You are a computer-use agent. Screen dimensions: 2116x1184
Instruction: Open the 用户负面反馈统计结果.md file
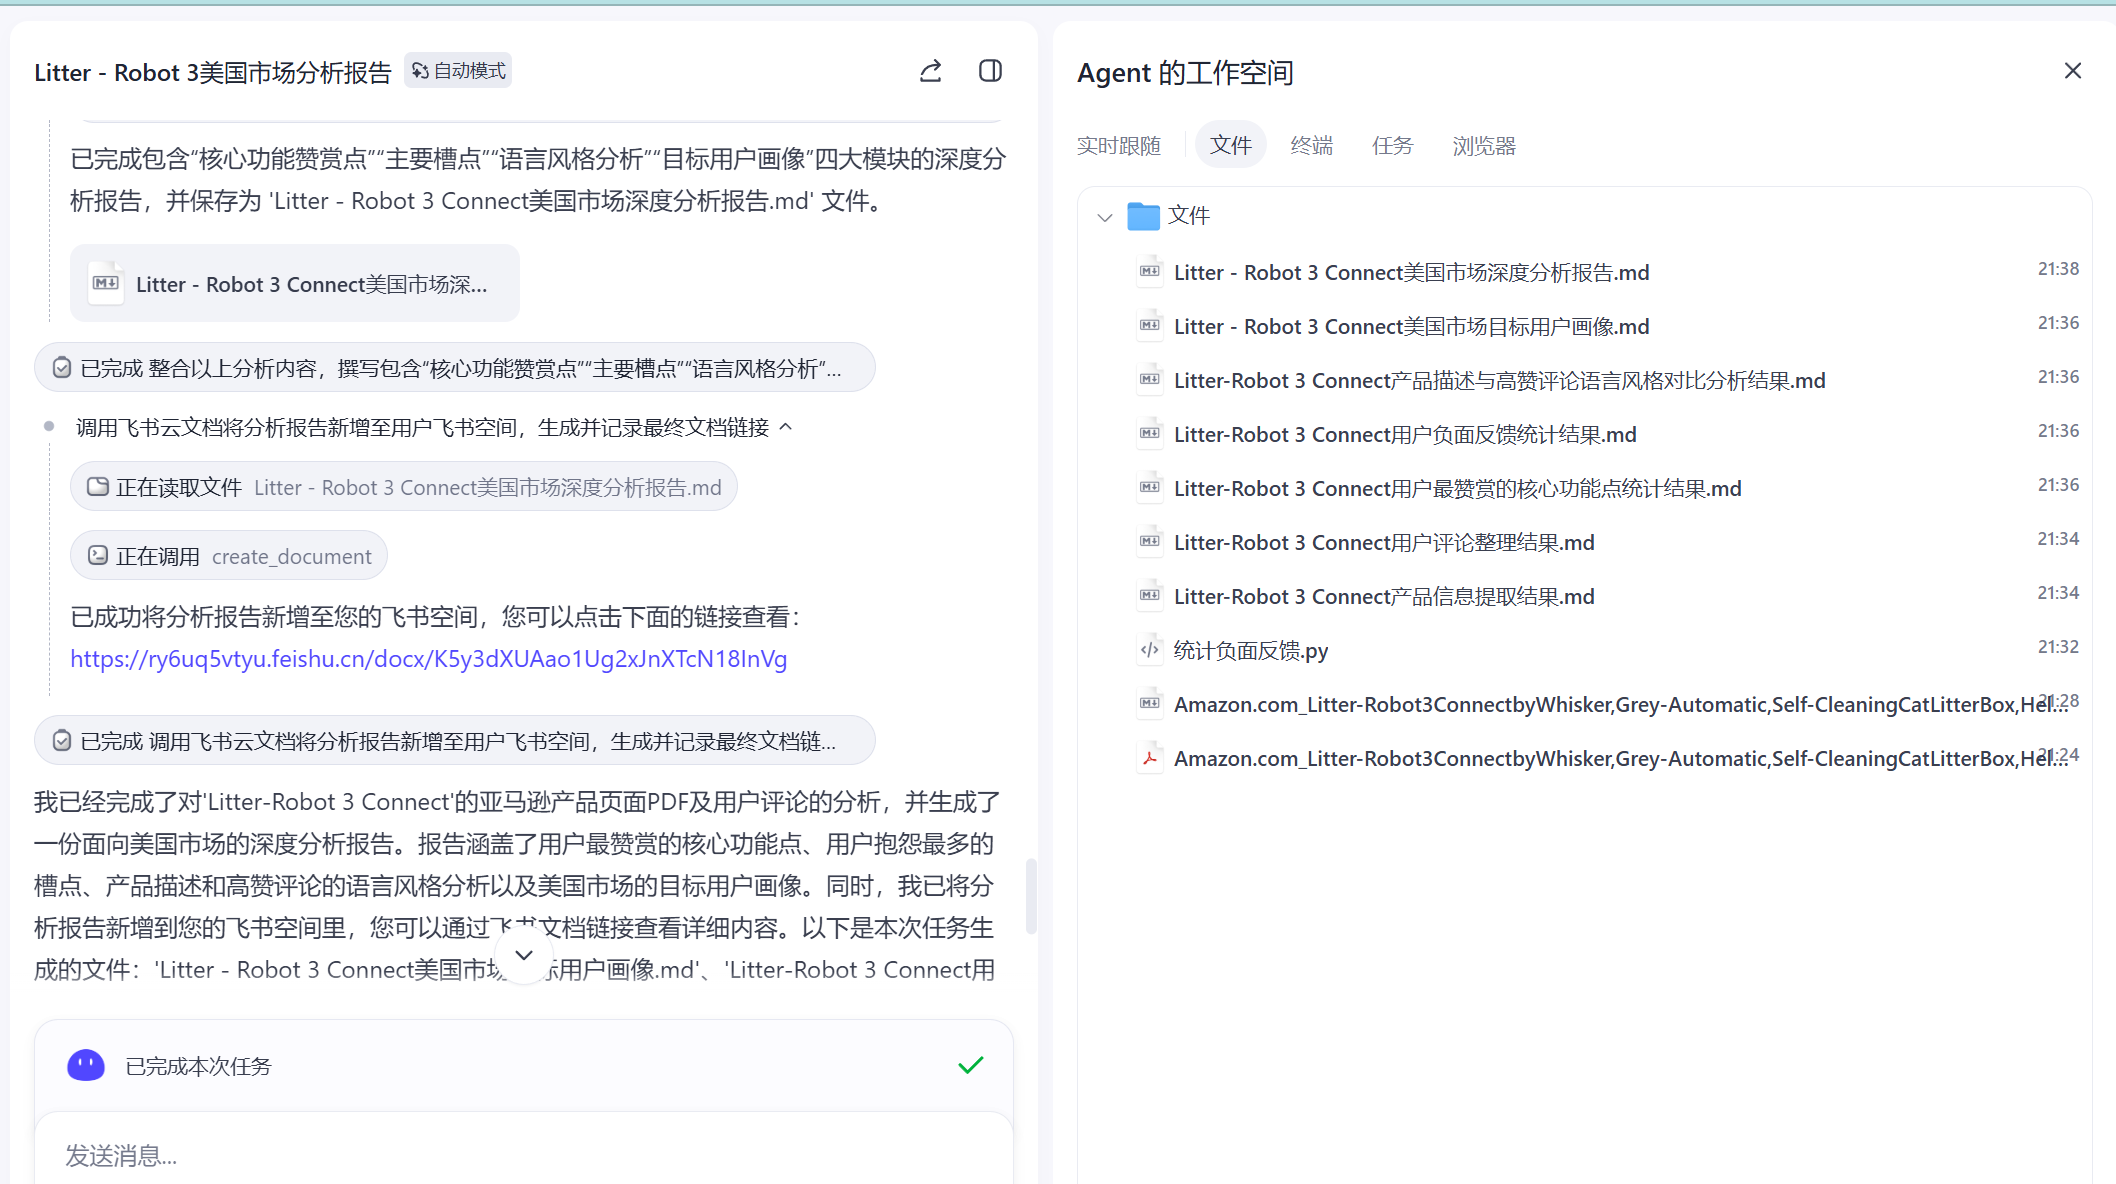(1405, 435)
